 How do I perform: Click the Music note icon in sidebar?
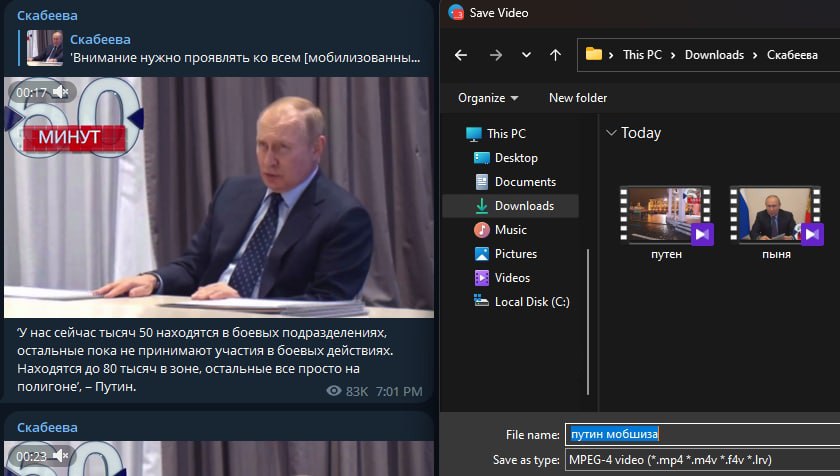(x=482, y=230)
